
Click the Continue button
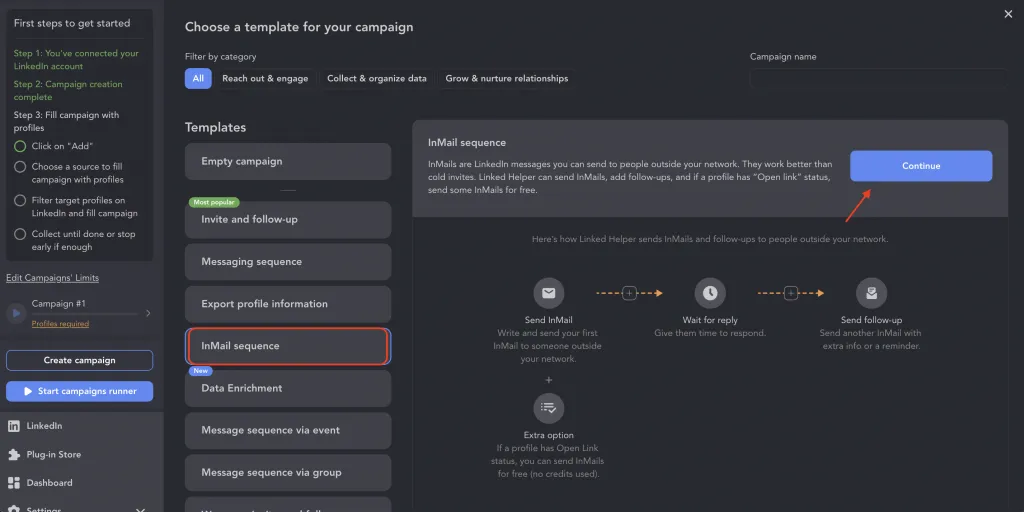tap(921, 166)
